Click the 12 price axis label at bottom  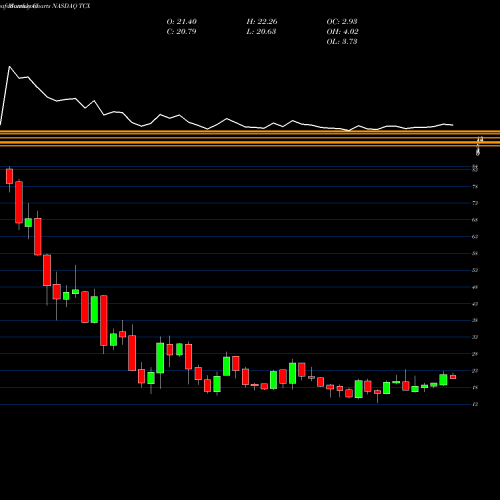[x=475, y=404]
